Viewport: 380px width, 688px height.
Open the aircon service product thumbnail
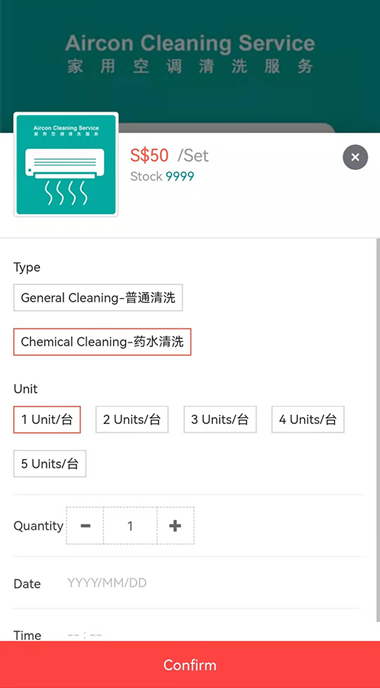tap(66, 165)
